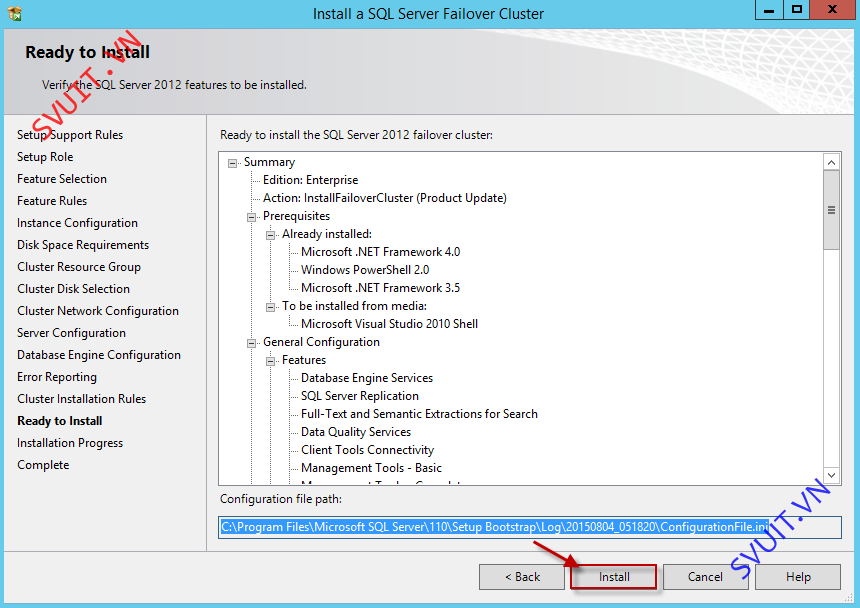Open Help for this setup page
This screenshot has width=860, height=608.
[797, 577]
